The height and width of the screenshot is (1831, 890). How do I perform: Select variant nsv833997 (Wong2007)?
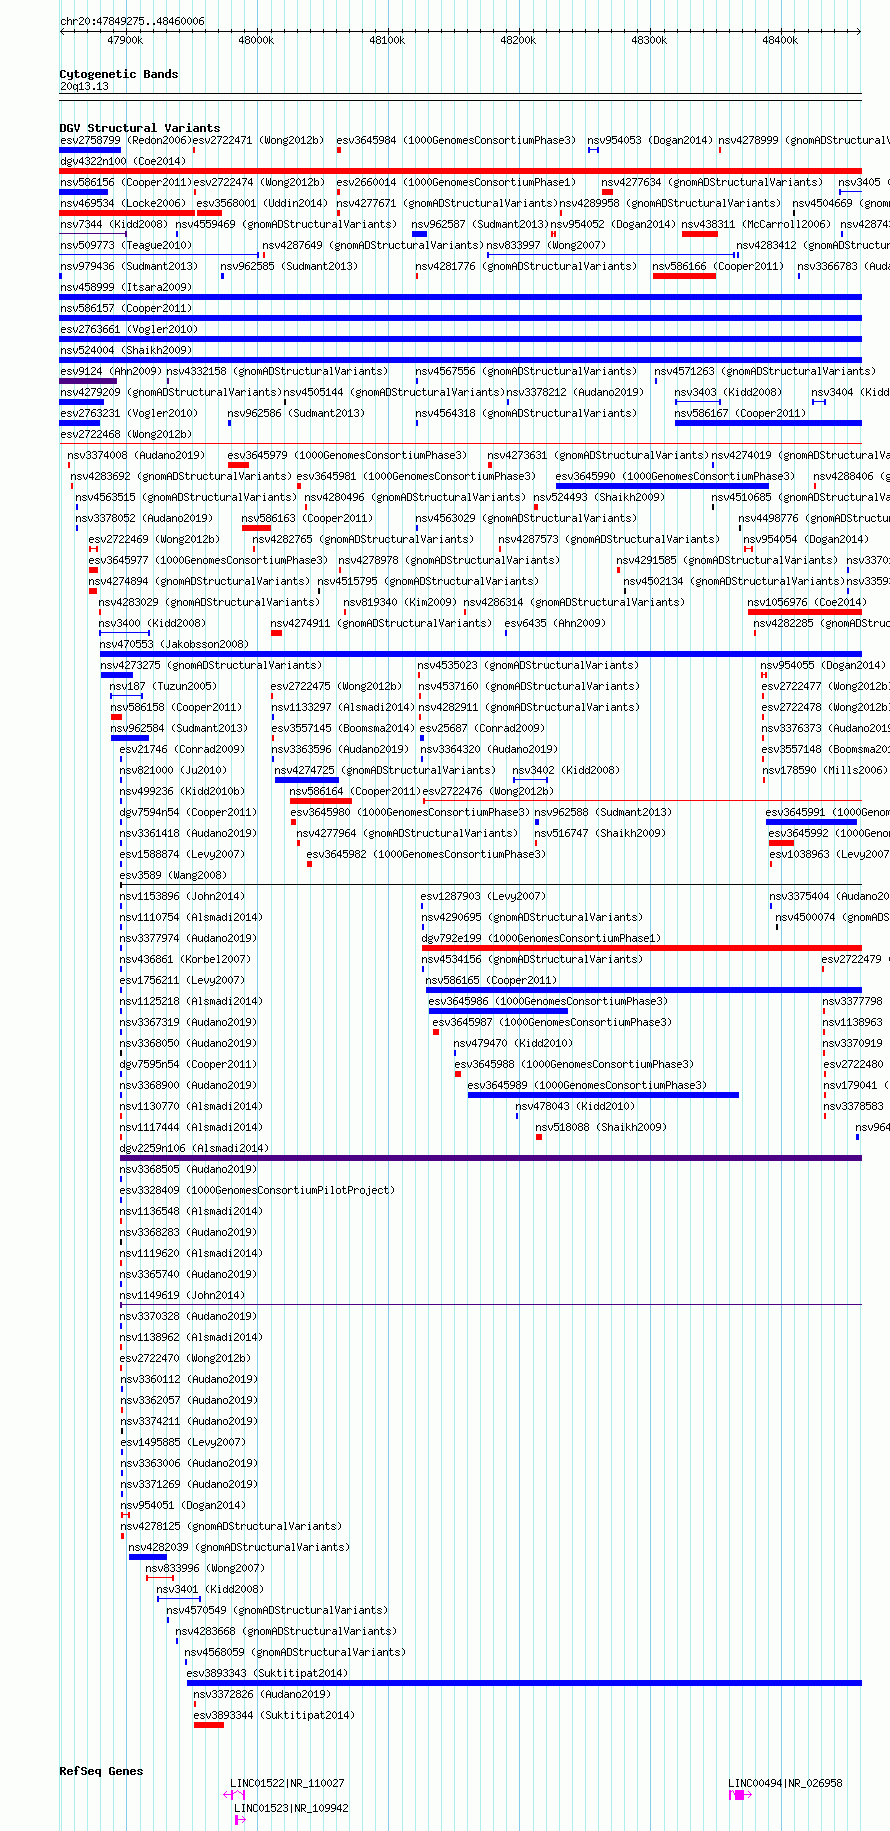point(546,245)
